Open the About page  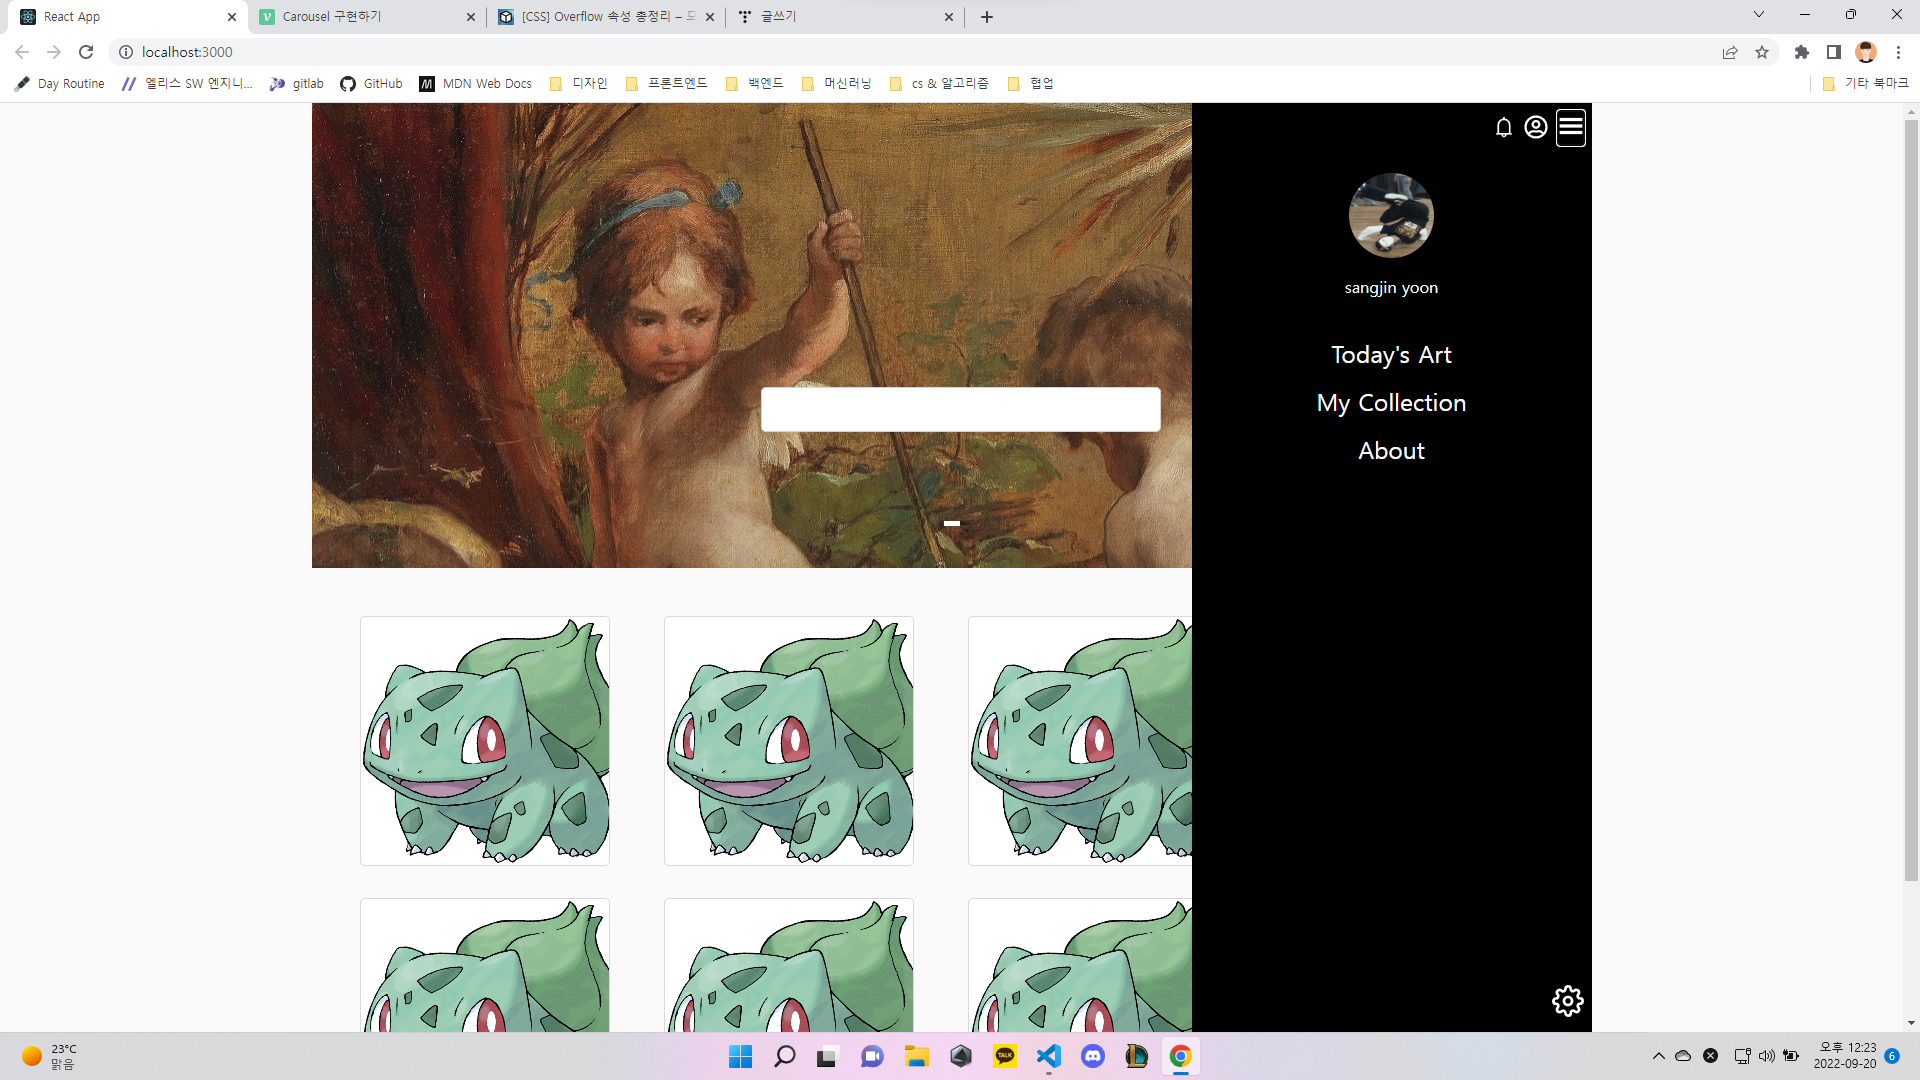(x=1391, y=451)
